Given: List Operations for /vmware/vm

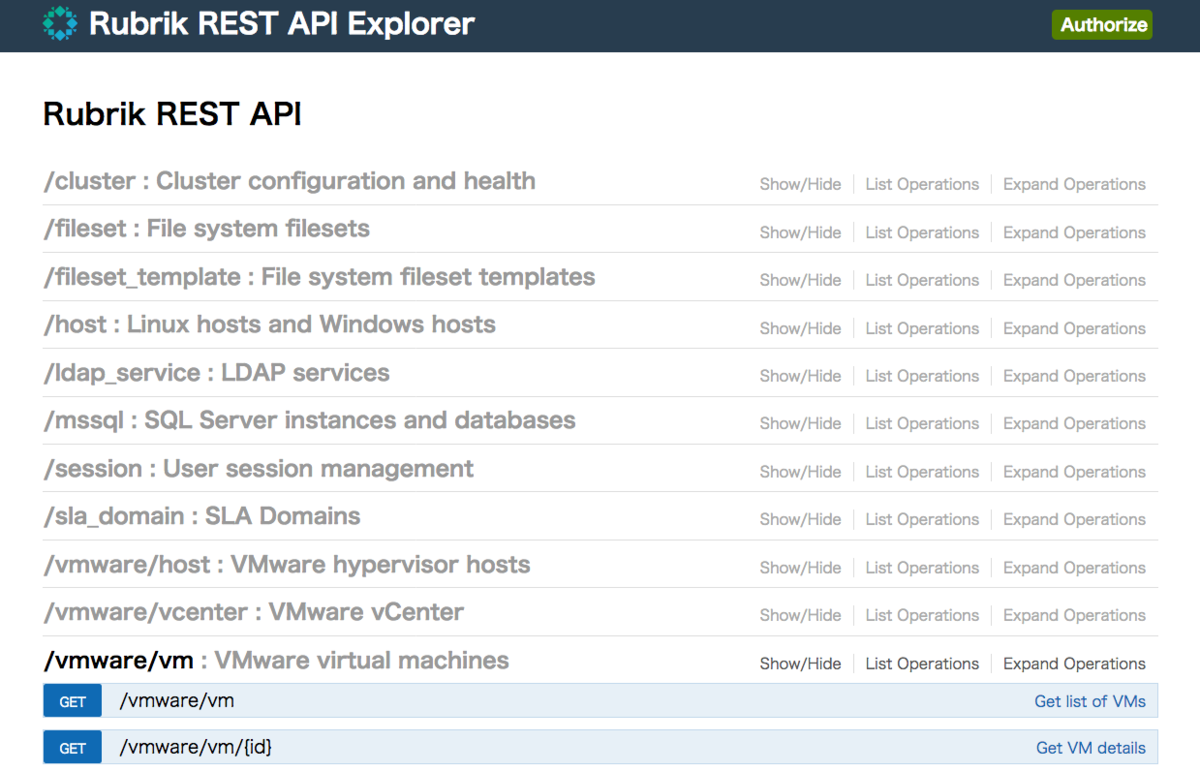Looking at the screenshot, I should pyautogui.click(x=922, y=663).
